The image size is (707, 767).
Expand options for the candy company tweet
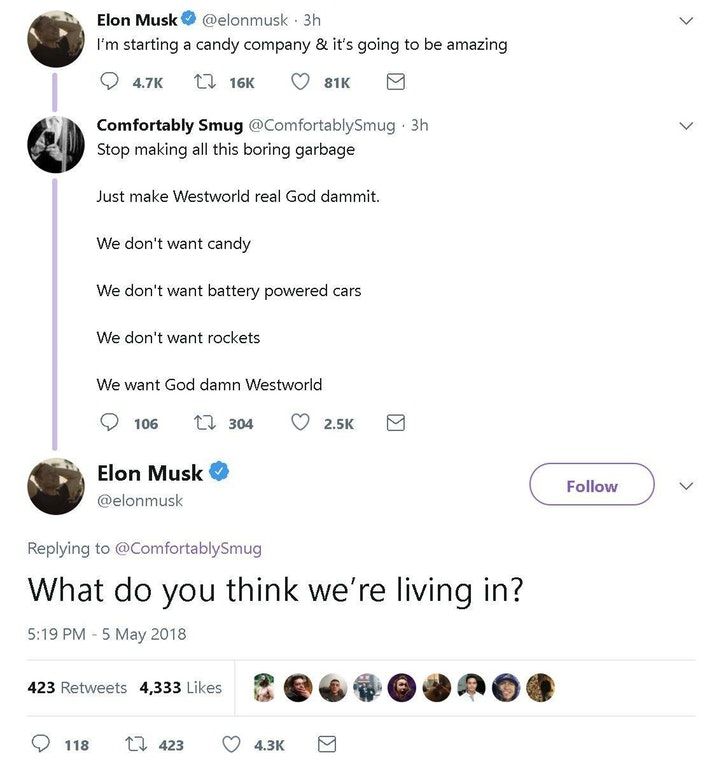tap(685, 21)
